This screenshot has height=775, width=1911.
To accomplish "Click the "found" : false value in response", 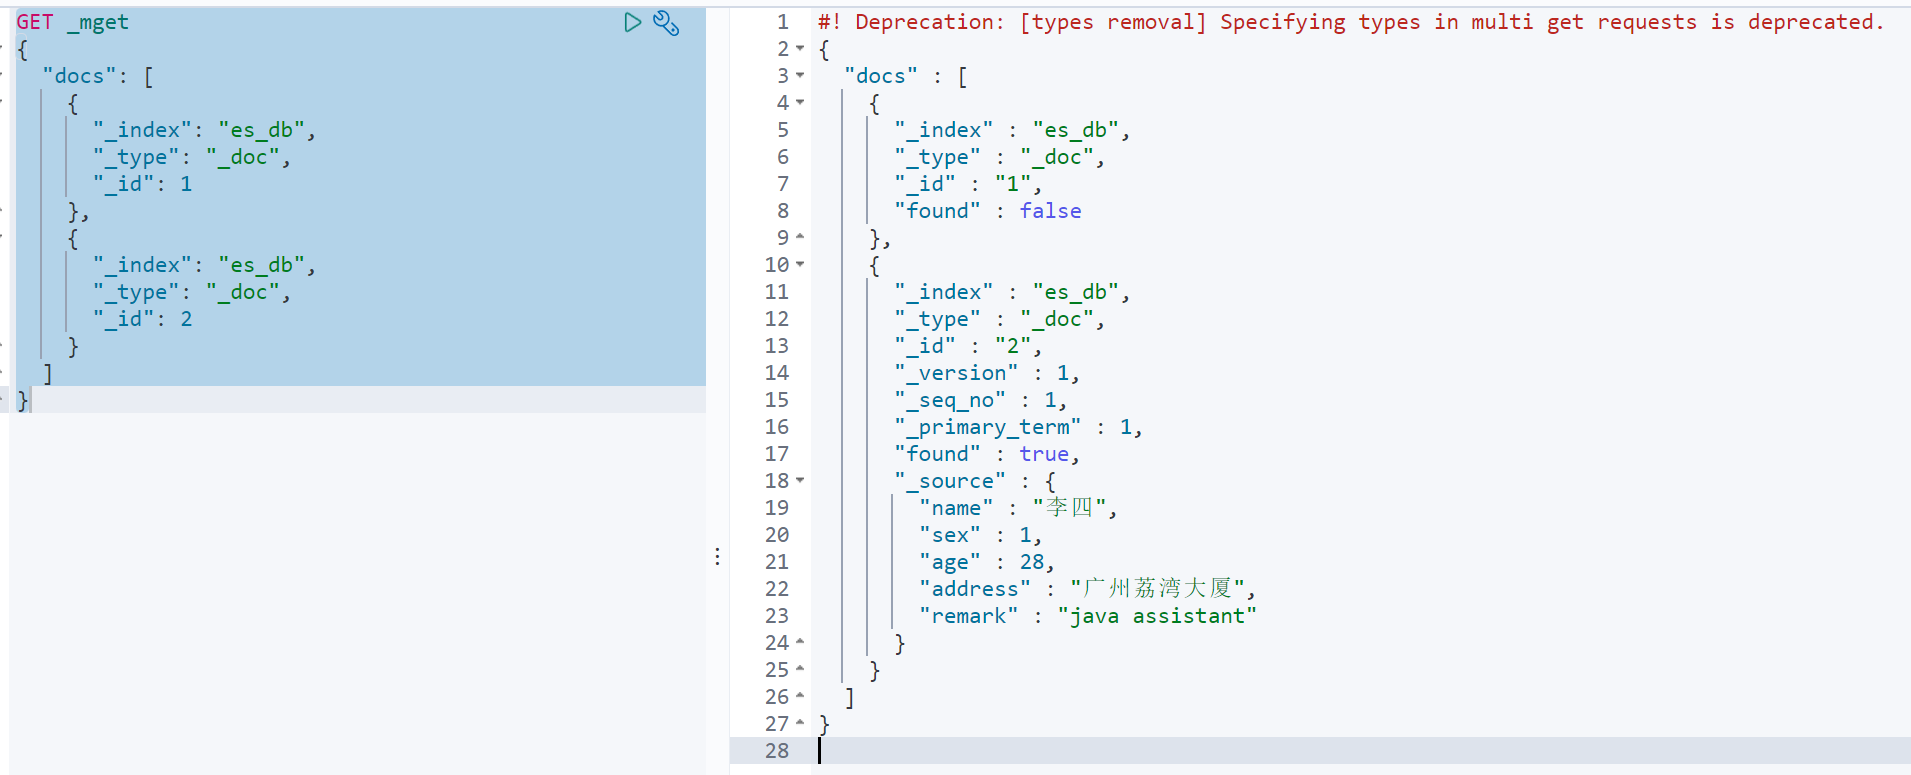I will [1050, 211].
